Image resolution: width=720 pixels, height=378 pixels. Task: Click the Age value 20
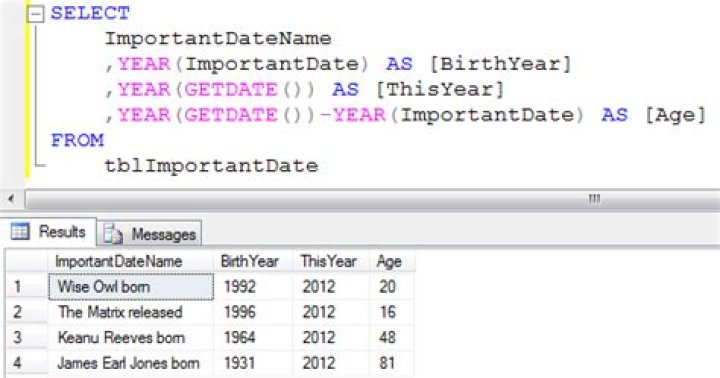(x=387, y=287)
